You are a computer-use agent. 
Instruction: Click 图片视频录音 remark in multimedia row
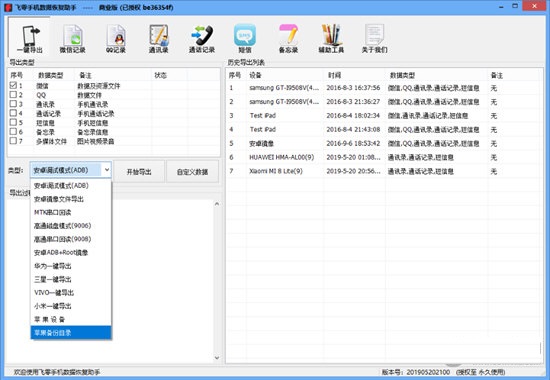96,141
